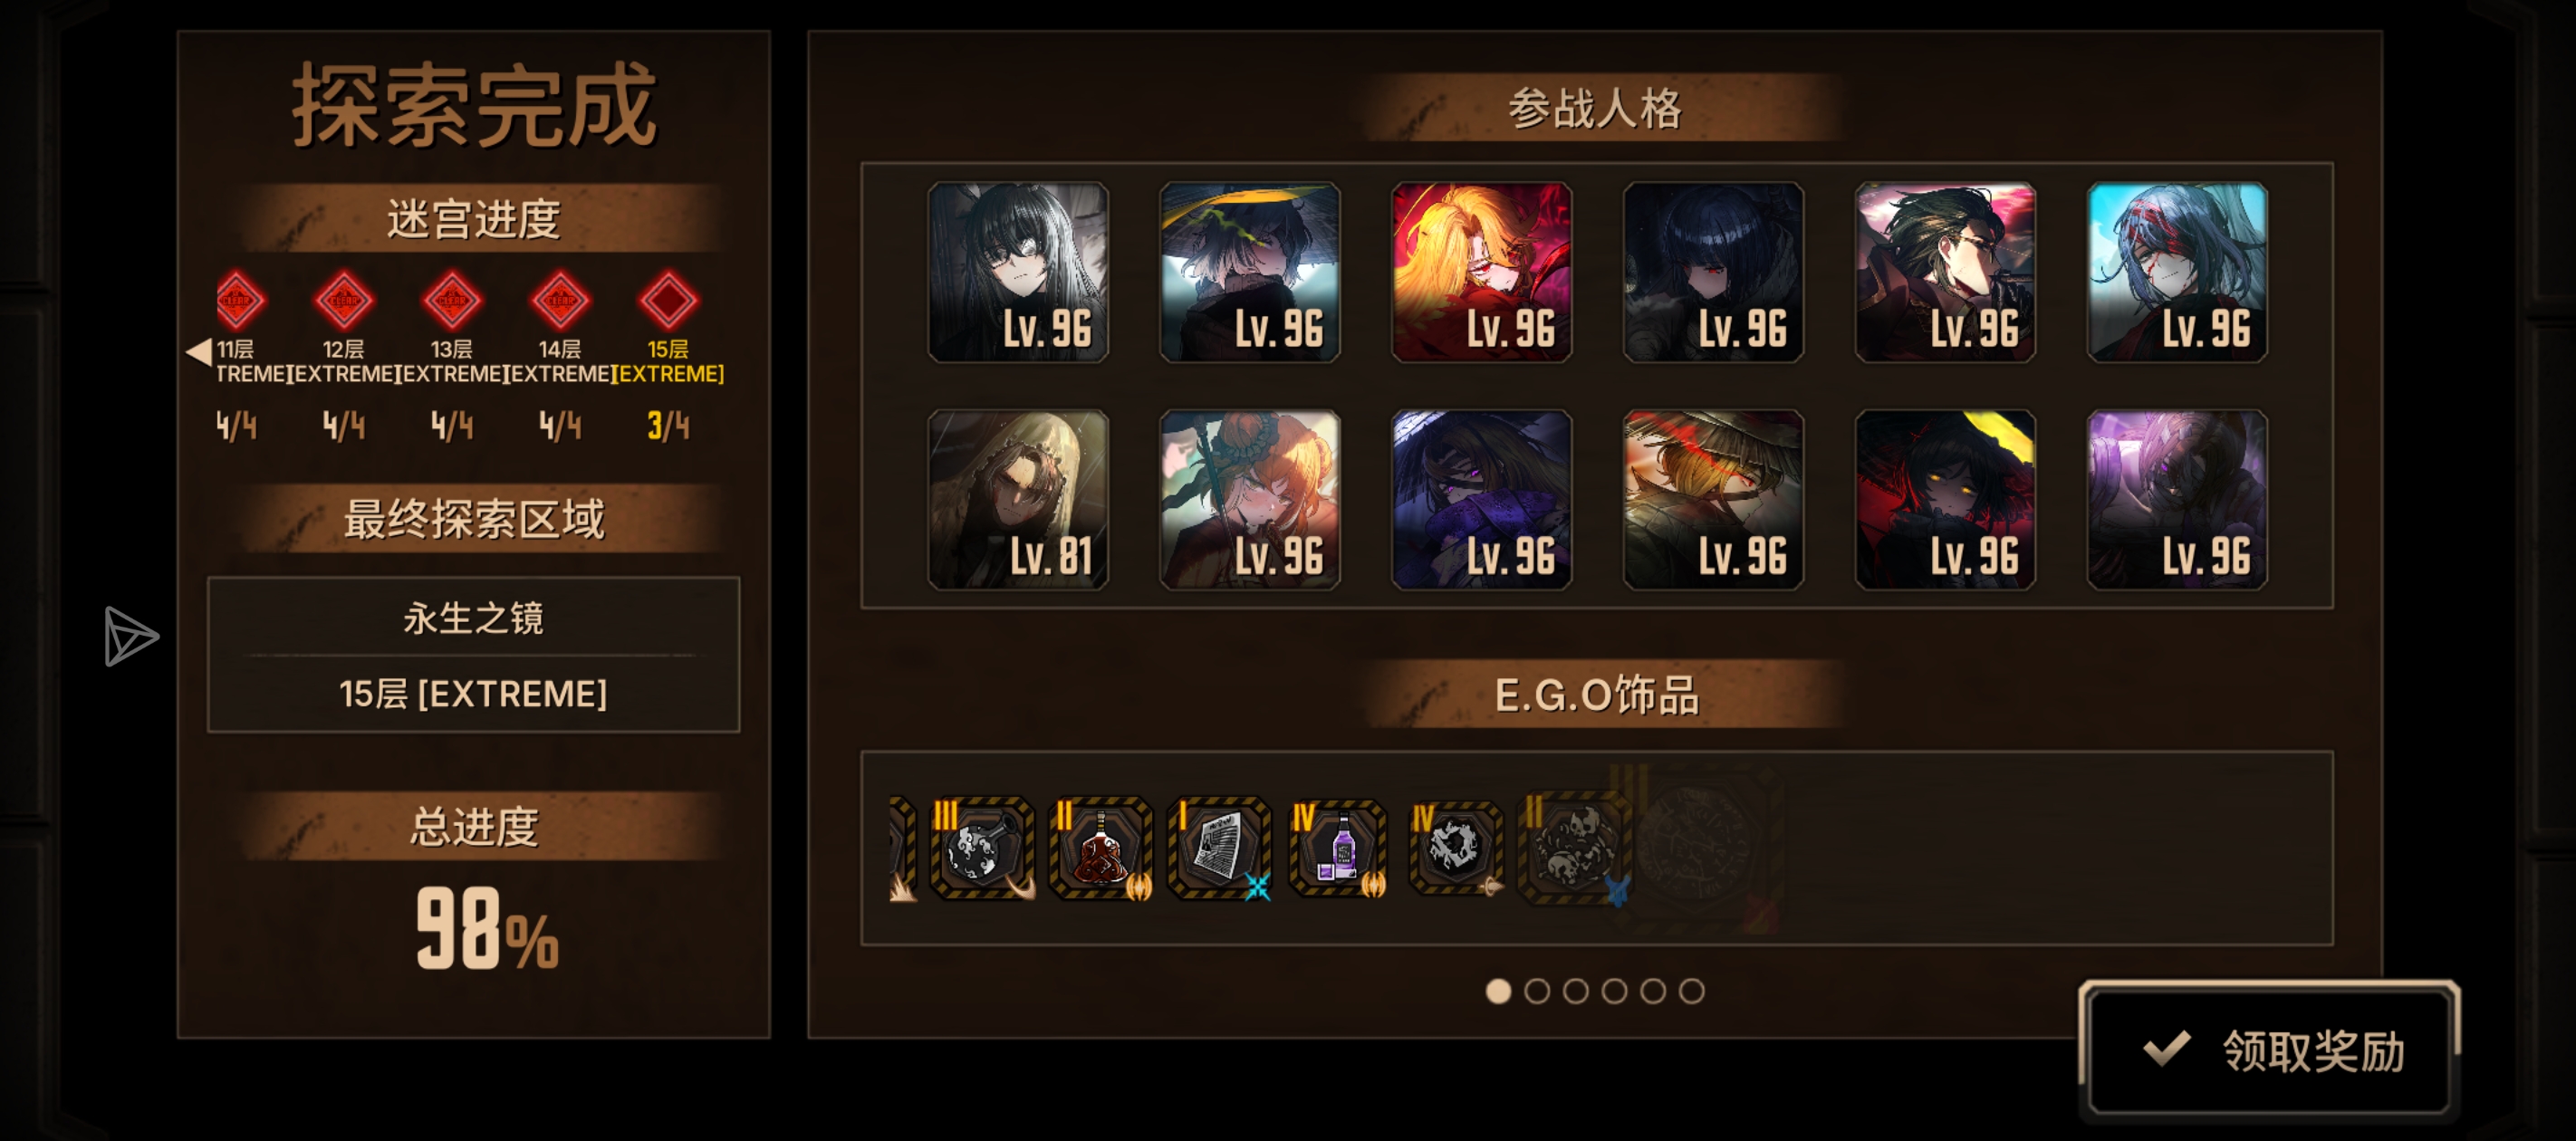
Task: Open the 永生之镜 final area box
Action: pyautogui.click(x=473, y=654)
